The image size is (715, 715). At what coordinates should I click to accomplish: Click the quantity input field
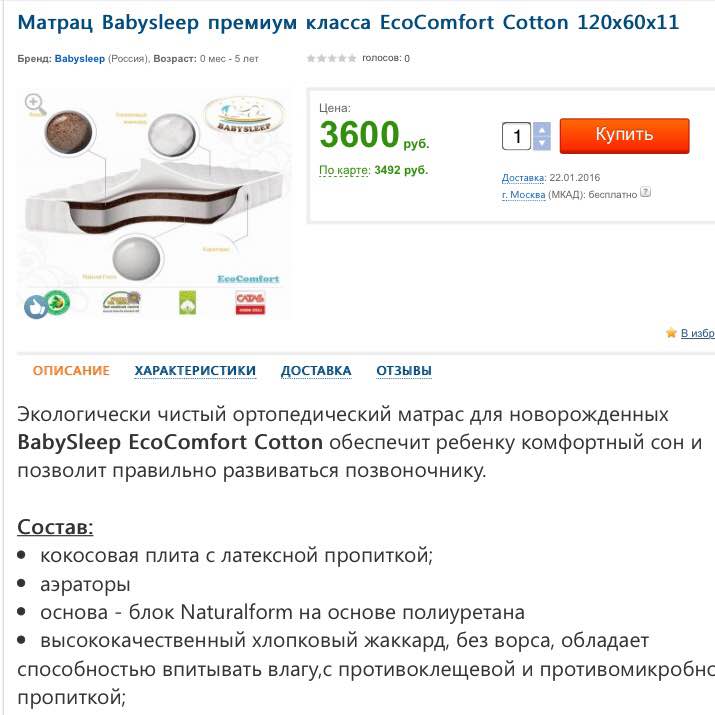coord(517,136)
